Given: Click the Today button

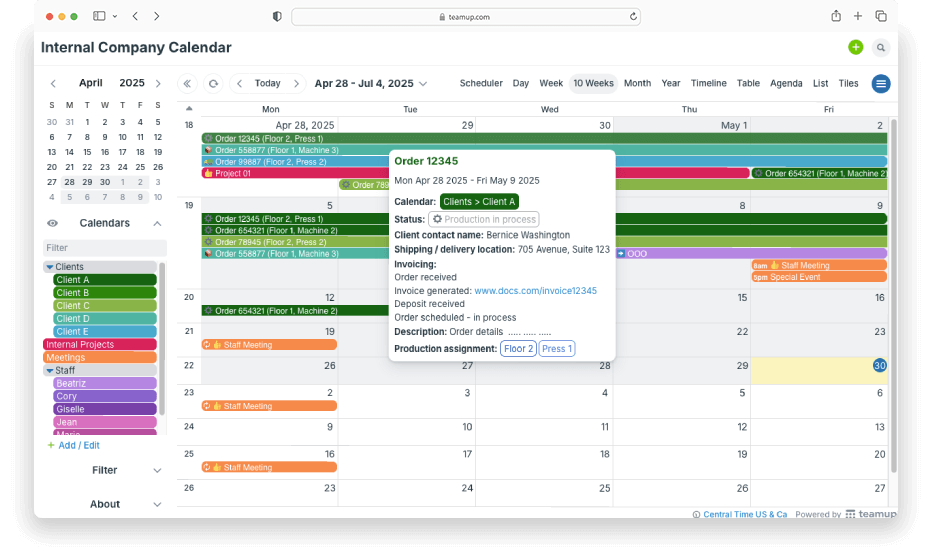Looking at the screenshot, I should click(267, 84).
